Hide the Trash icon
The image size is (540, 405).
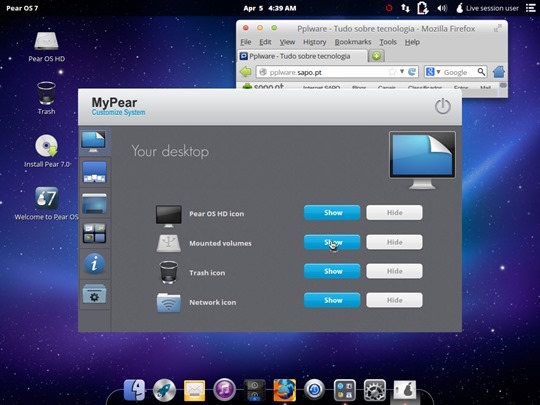pyautogui.click(x=394, y=271)
